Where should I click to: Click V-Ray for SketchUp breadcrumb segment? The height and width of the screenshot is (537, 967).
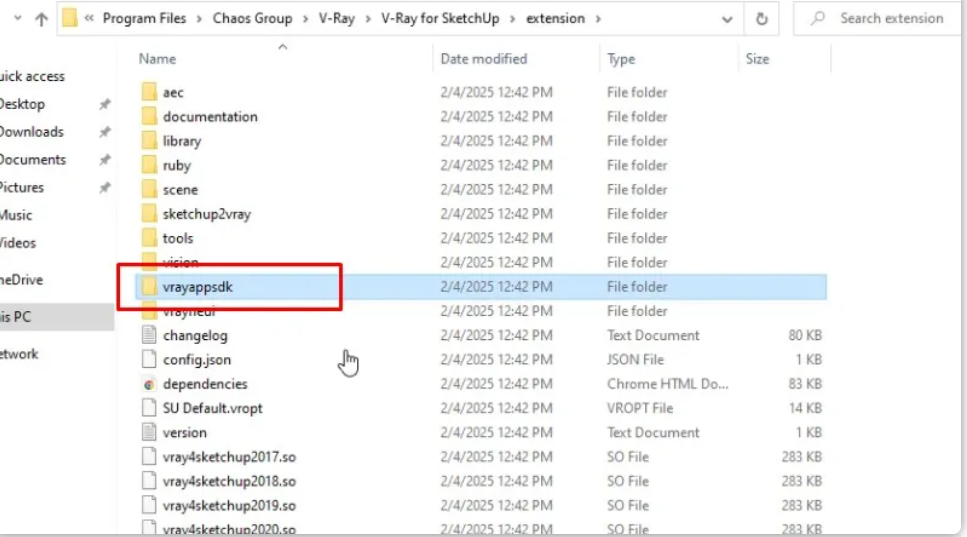(x=444, y=19)
